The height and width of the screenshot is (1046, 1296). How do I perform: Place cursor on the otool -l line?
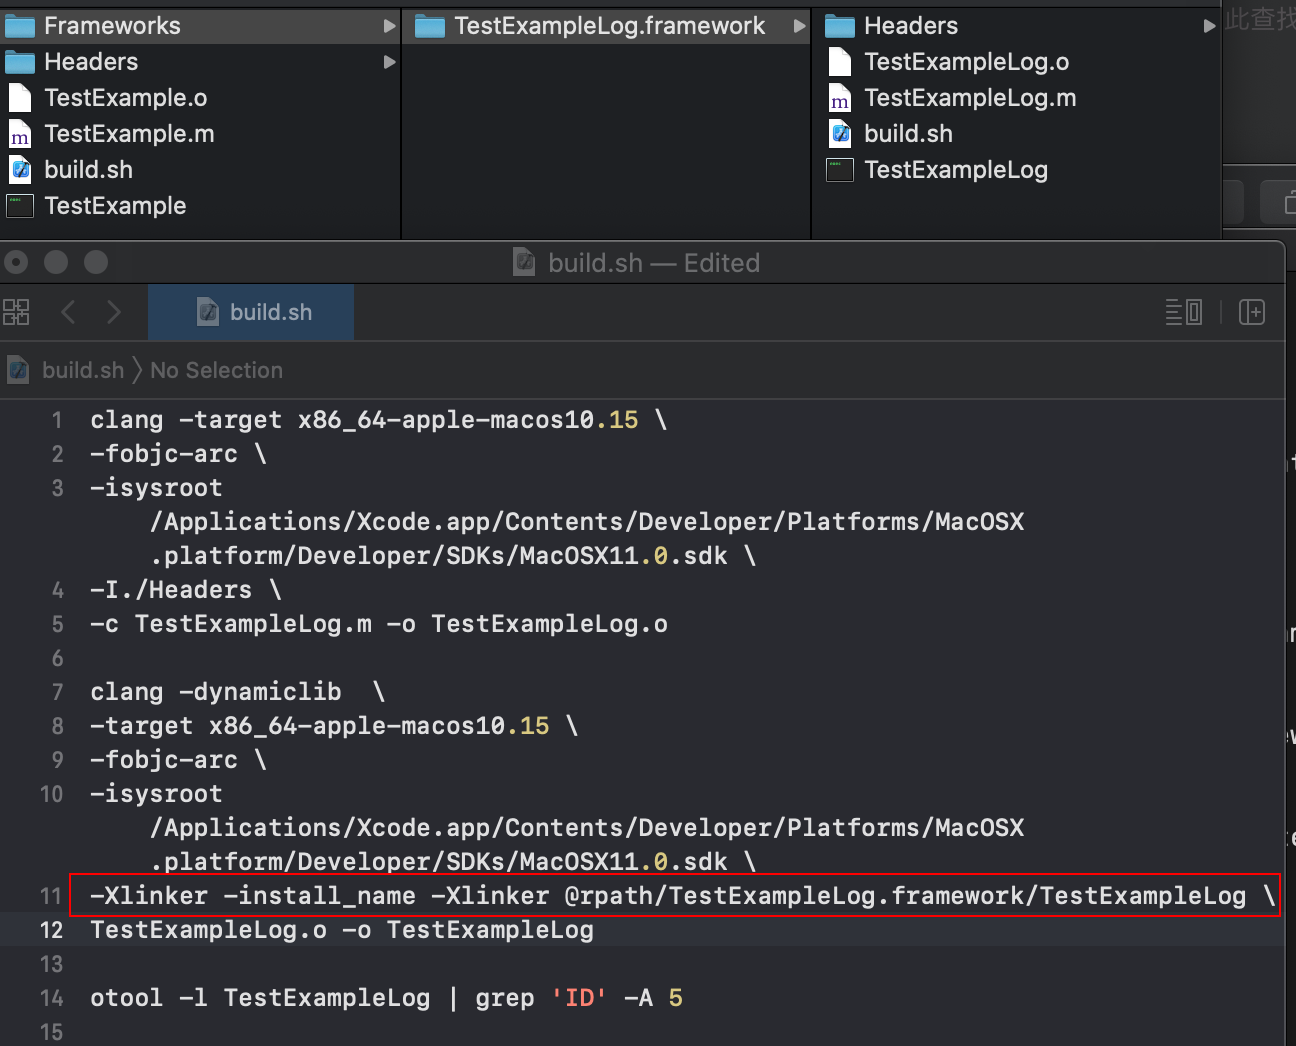pos(386,998)
